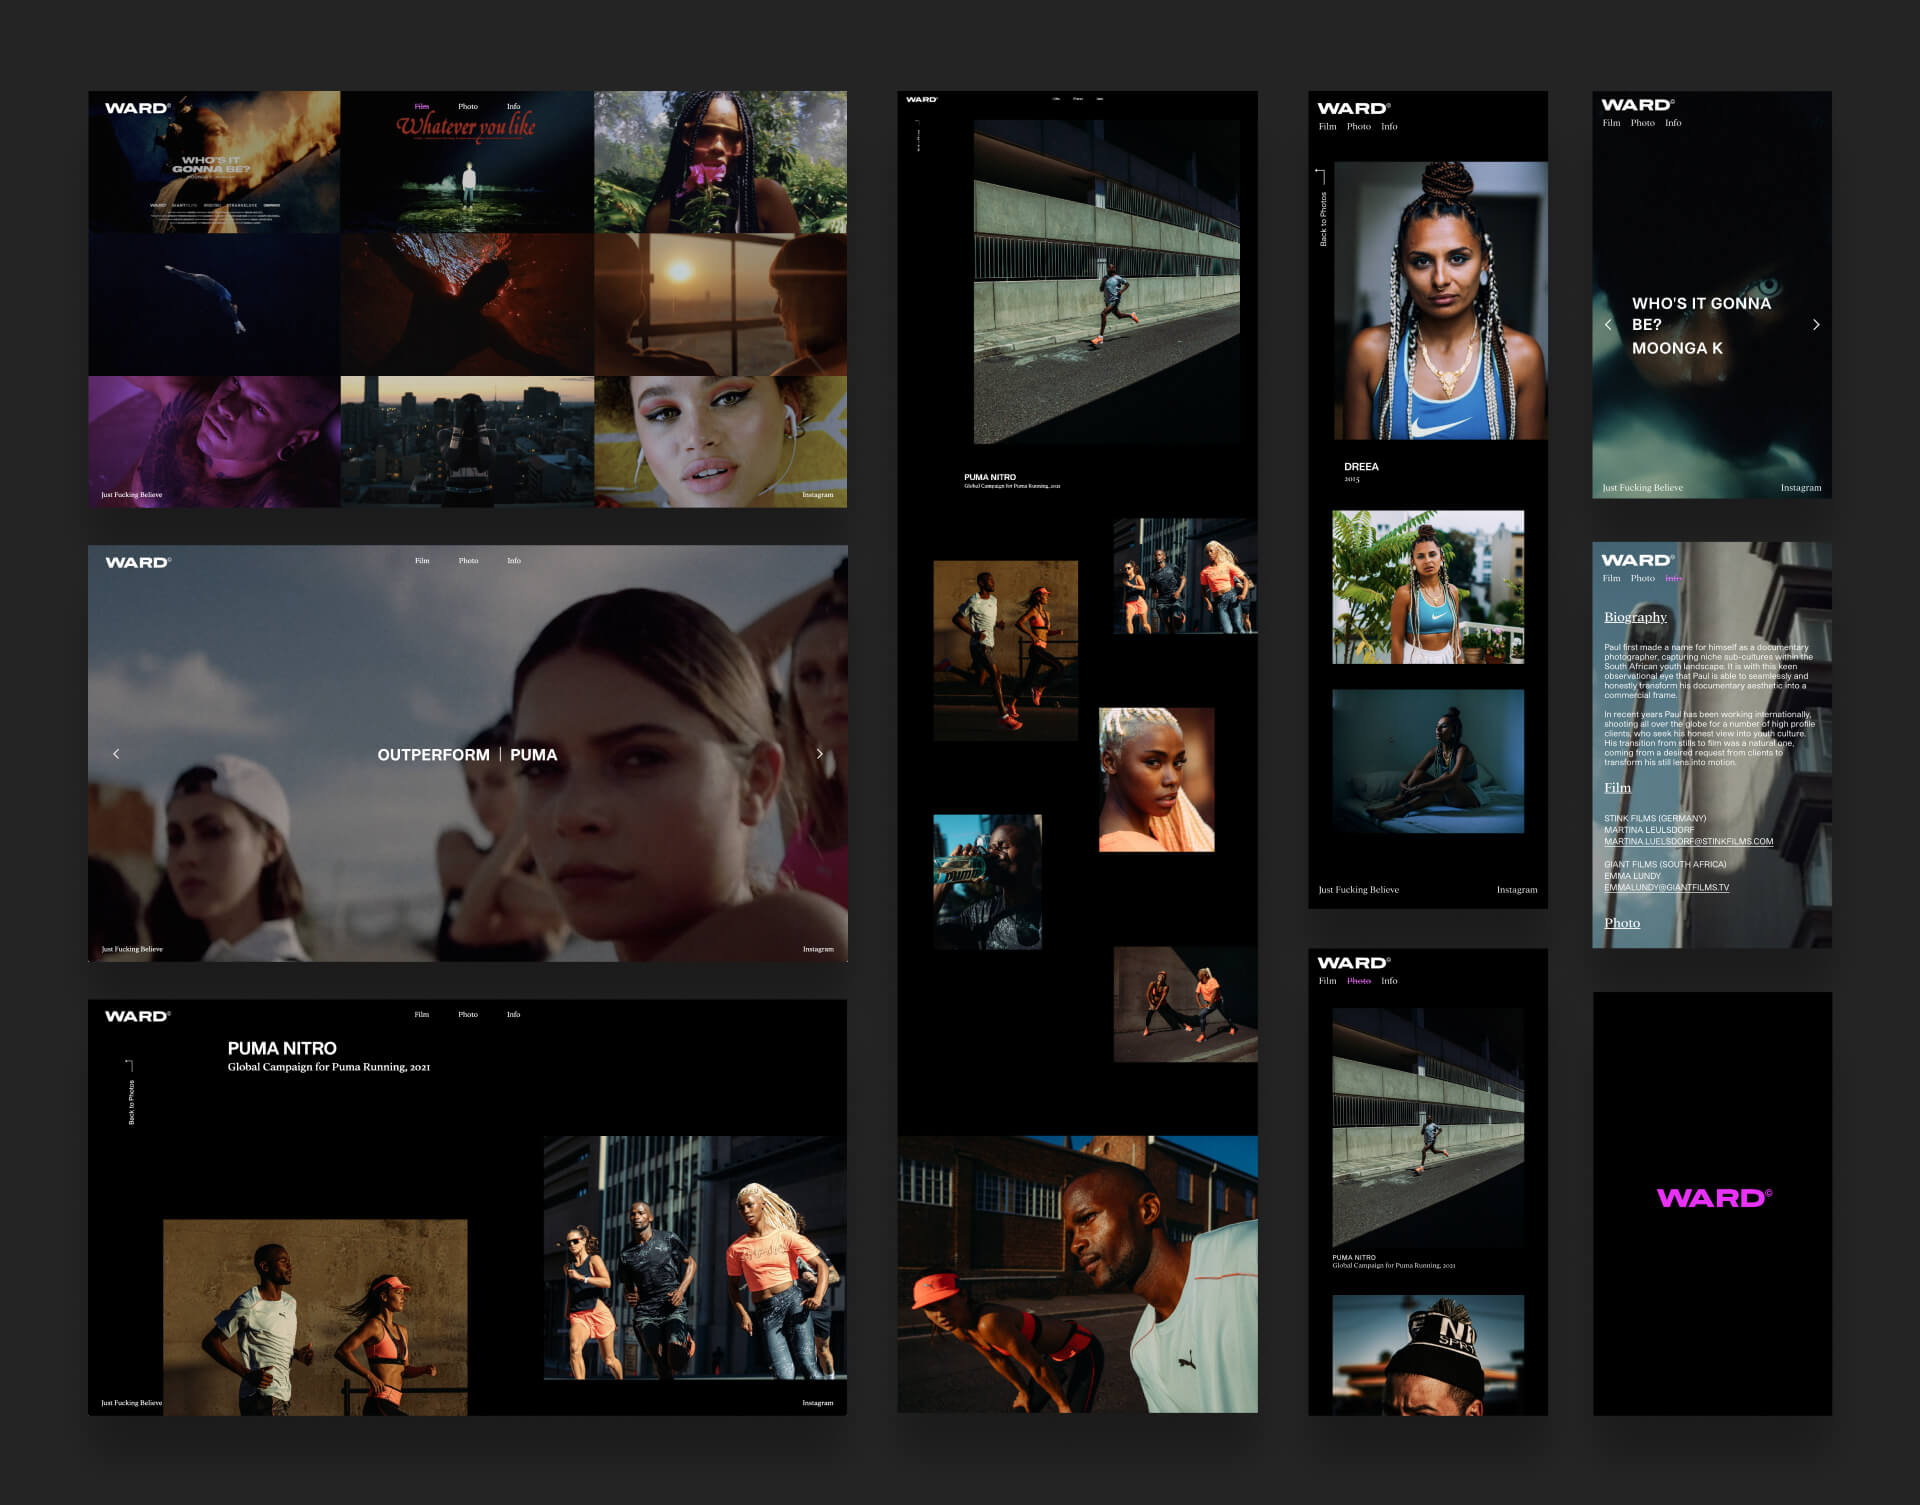Viewport: 1920px width, 1505px height.
Task: Click the Biography link on the info screen
Action: pyautogui.click(x=1634, y=617)
